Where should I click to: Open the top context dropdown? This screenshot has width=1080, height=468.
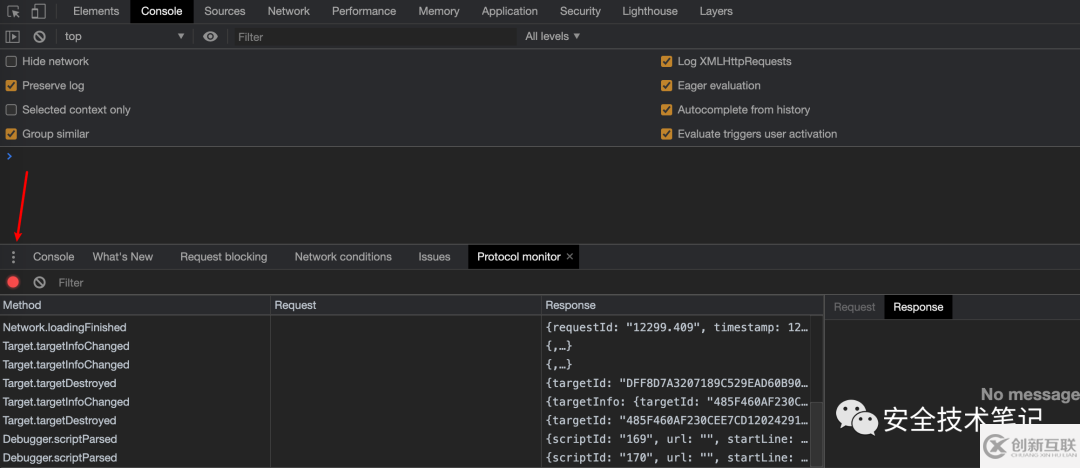(x=124, y=37)
